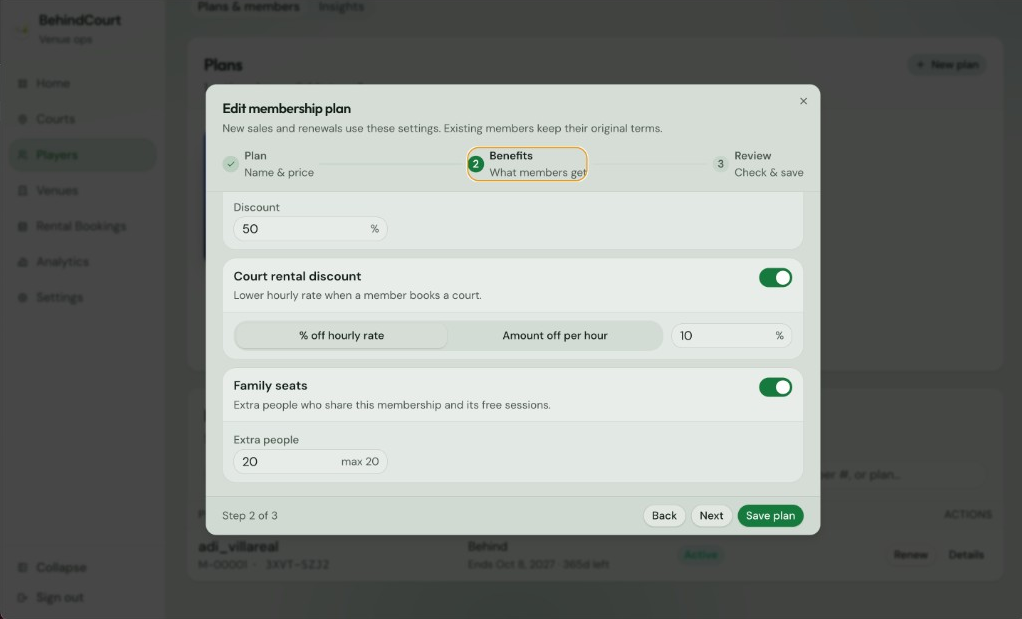The height and width of the screenshot is (619, 1022).
Task: Sign out of BehindCourt
Action: pyautogui.click(x=51, y=597)
